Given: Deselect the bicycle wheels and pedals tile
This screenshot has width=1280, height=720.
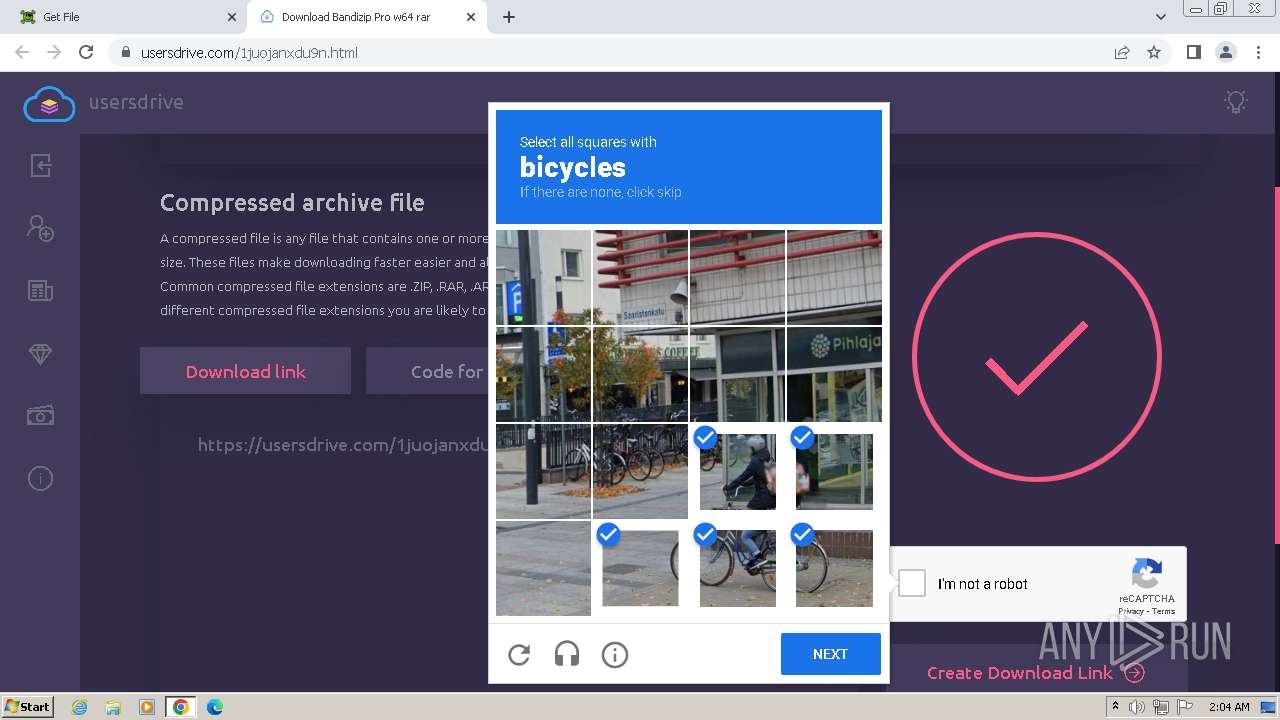Looking at the screenshot, I should pyautogui.click(x=737, y=568).
